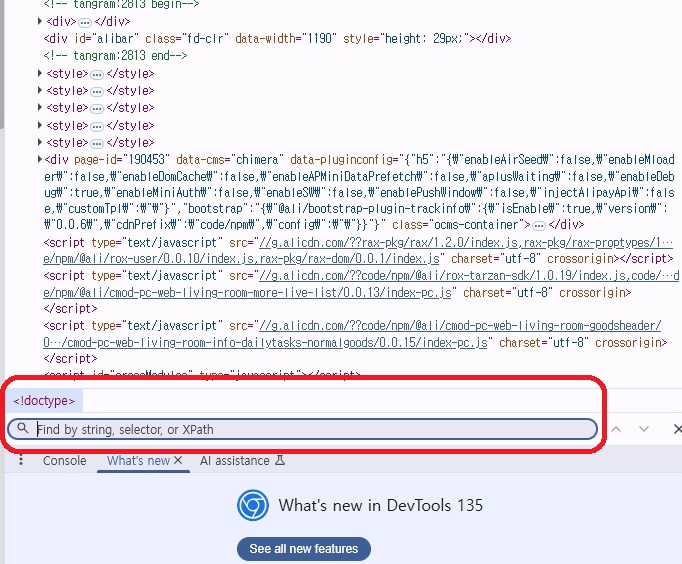Screen dimensions: 682x564
Task: Click ellipsis badge in second style element
Action: tap(97, 91)
